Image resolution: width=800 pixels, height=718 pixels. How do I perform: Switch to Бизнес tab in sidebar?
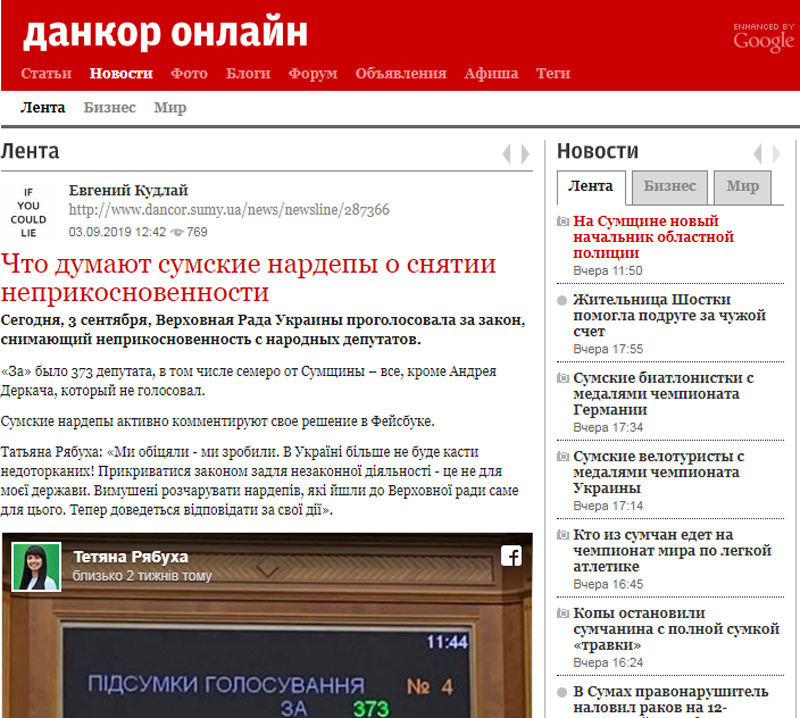tap(669, 187)
